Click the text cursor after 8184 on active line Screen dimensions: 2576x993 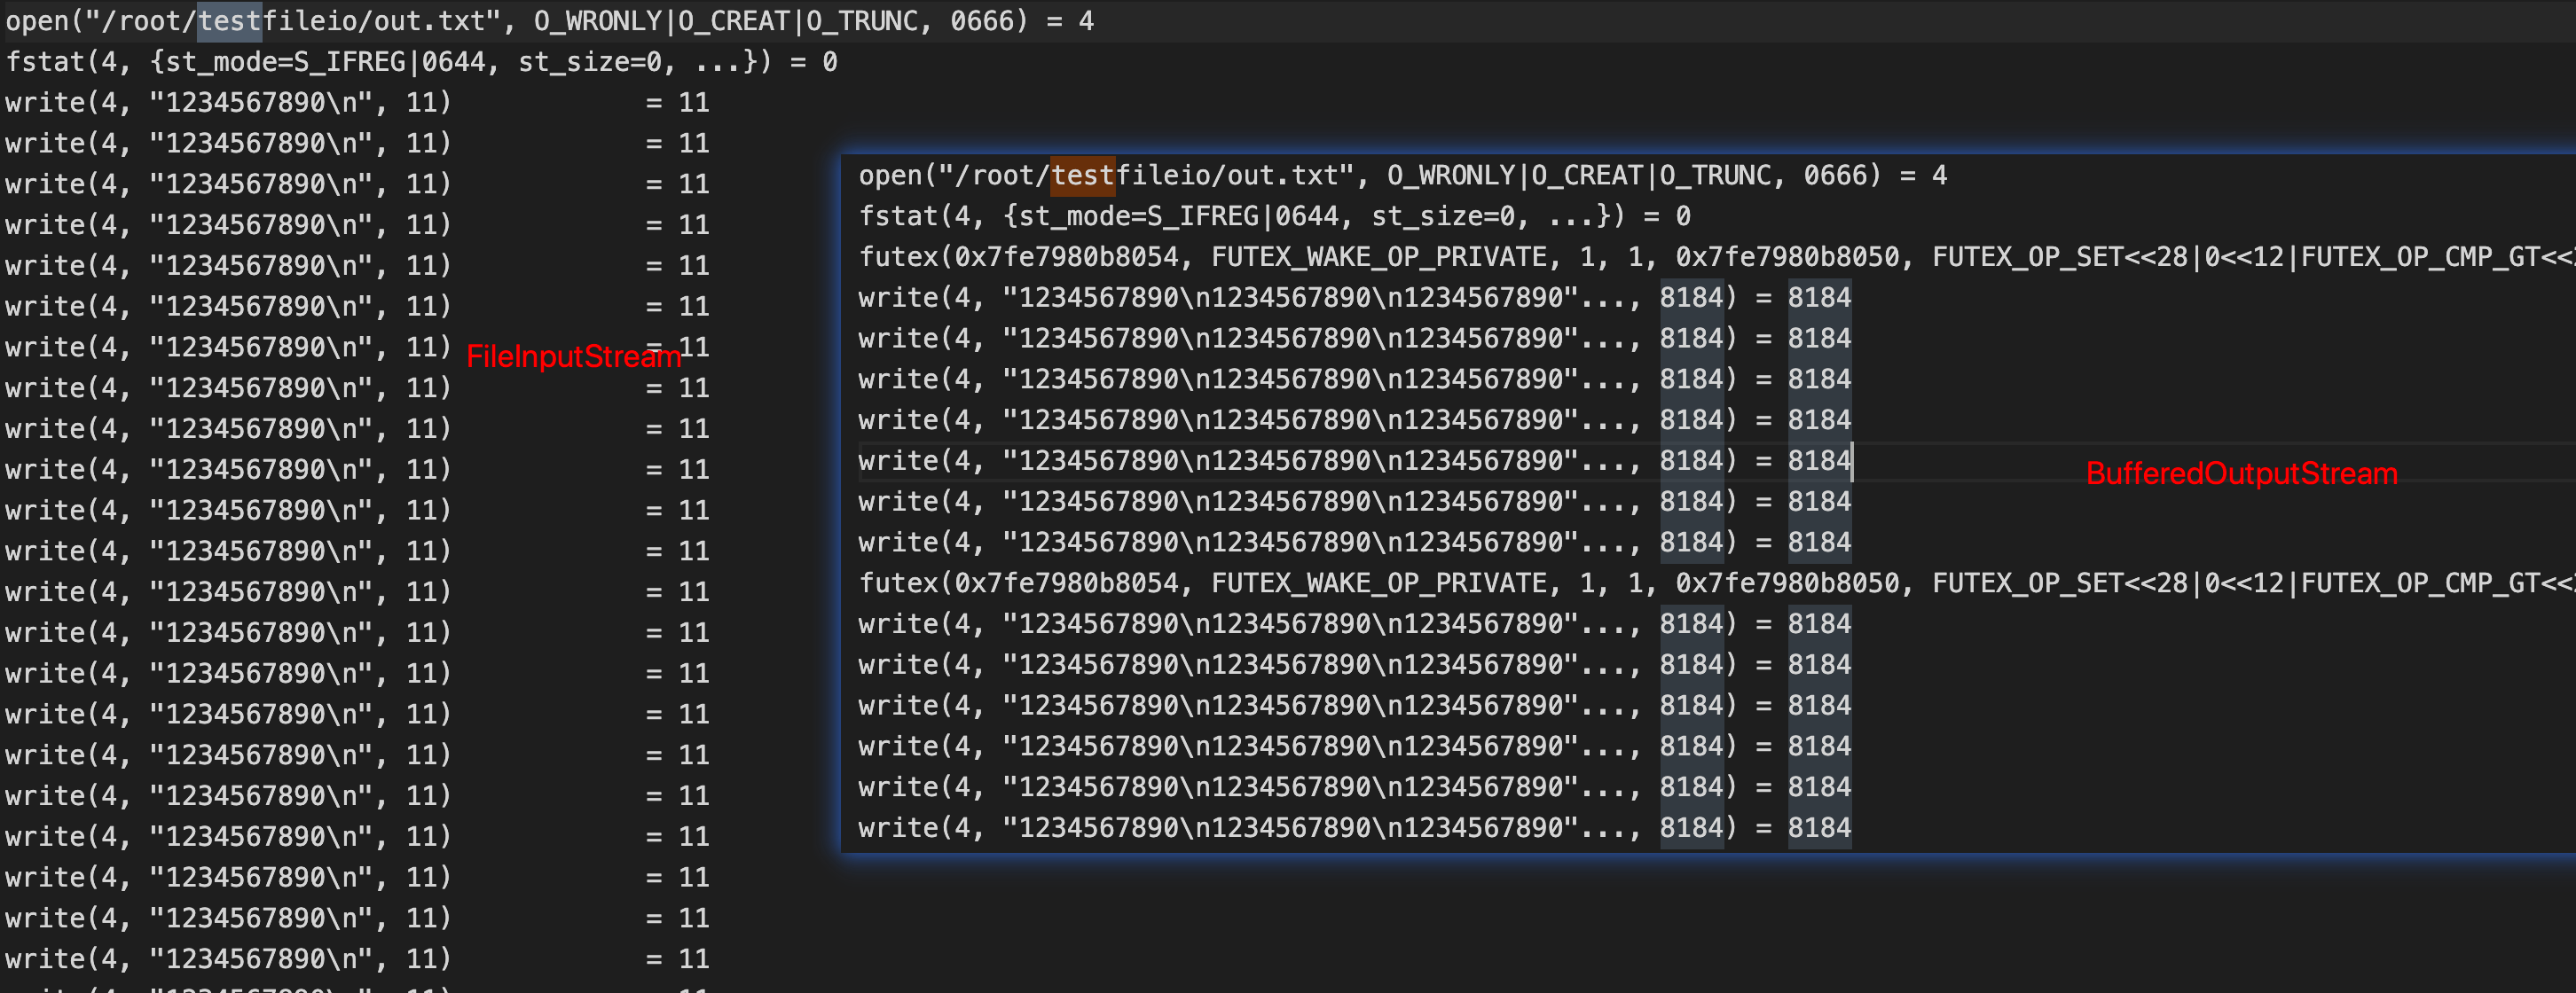(1853, 461)
